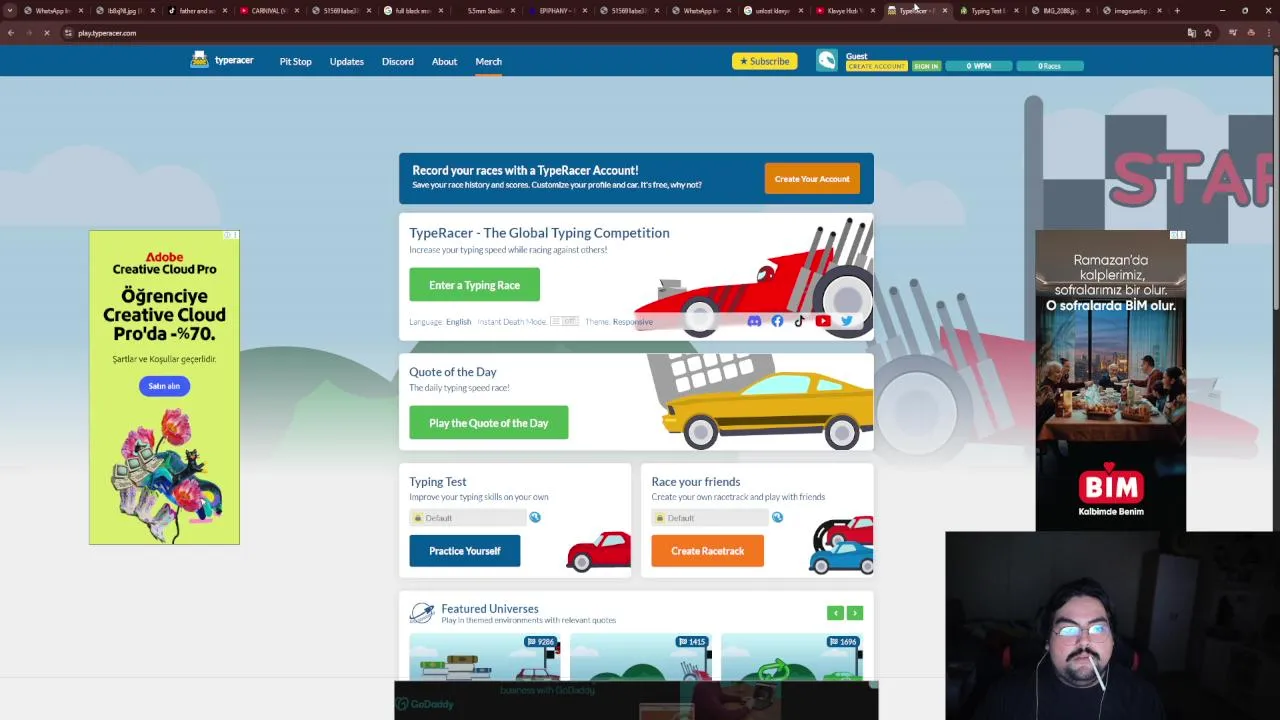Open the Facebook social icon link
The width and height of the screenshot is (1280, 720).
(777, 321)
